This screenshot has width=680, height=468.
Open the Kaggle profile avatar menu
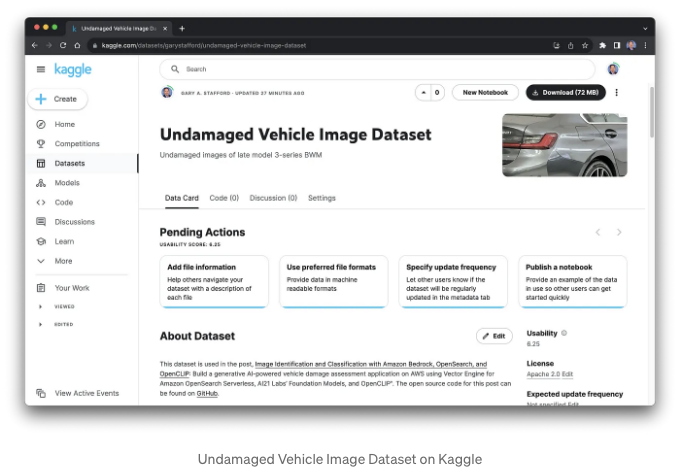[x=613, y=69]
